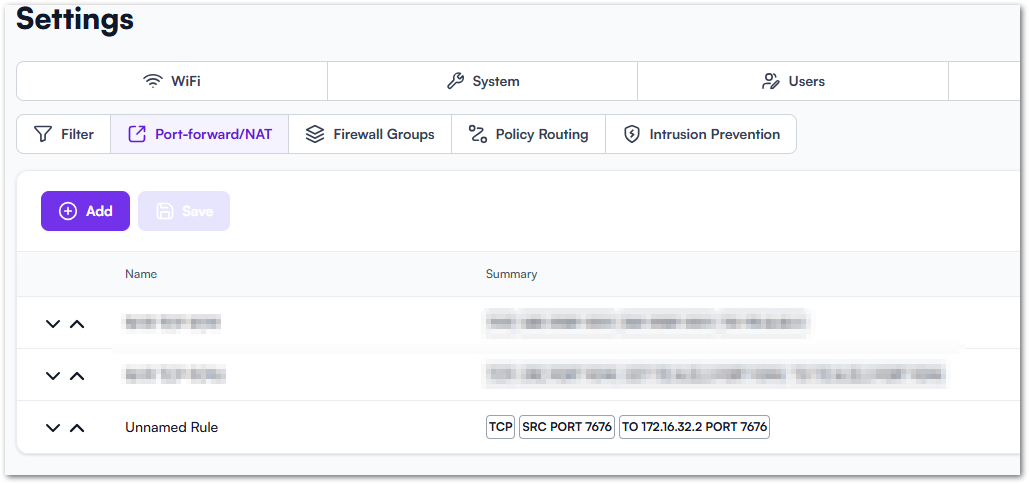Click the Firewall Groups layers icon
Image resolution: width=1029 pixels, height=484 pixels.
pos(315,134)
